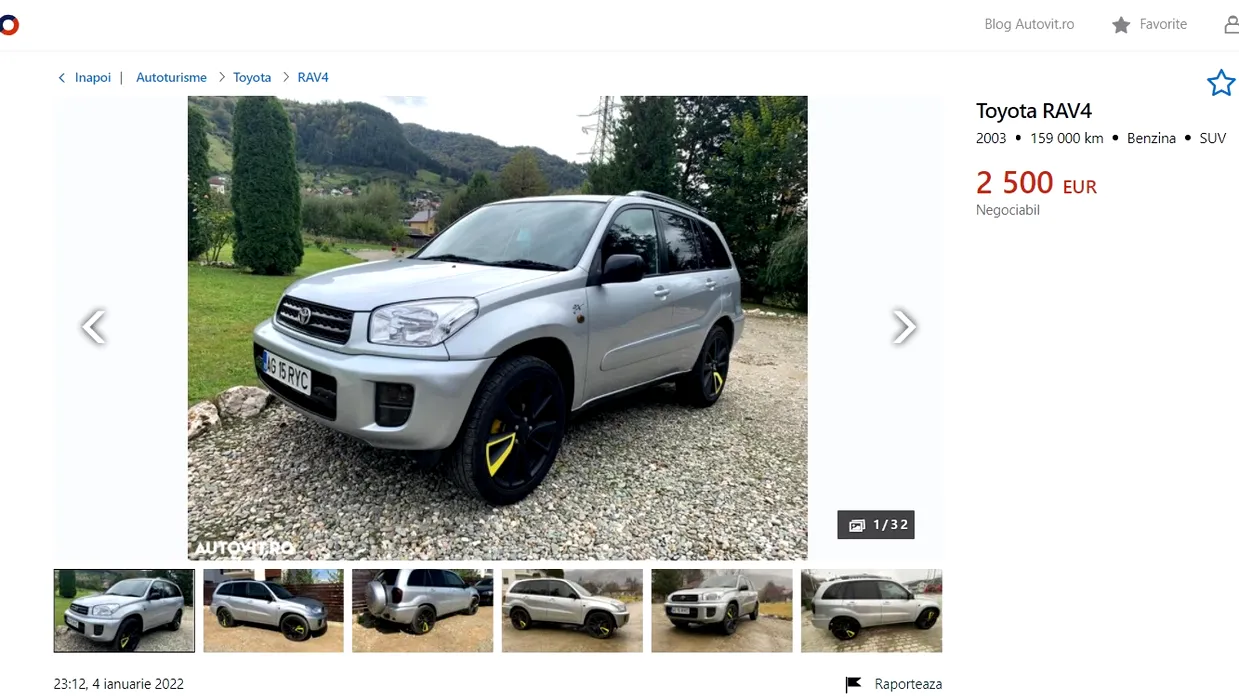Go to previous photo with left arrow

(x=93, y=326)
